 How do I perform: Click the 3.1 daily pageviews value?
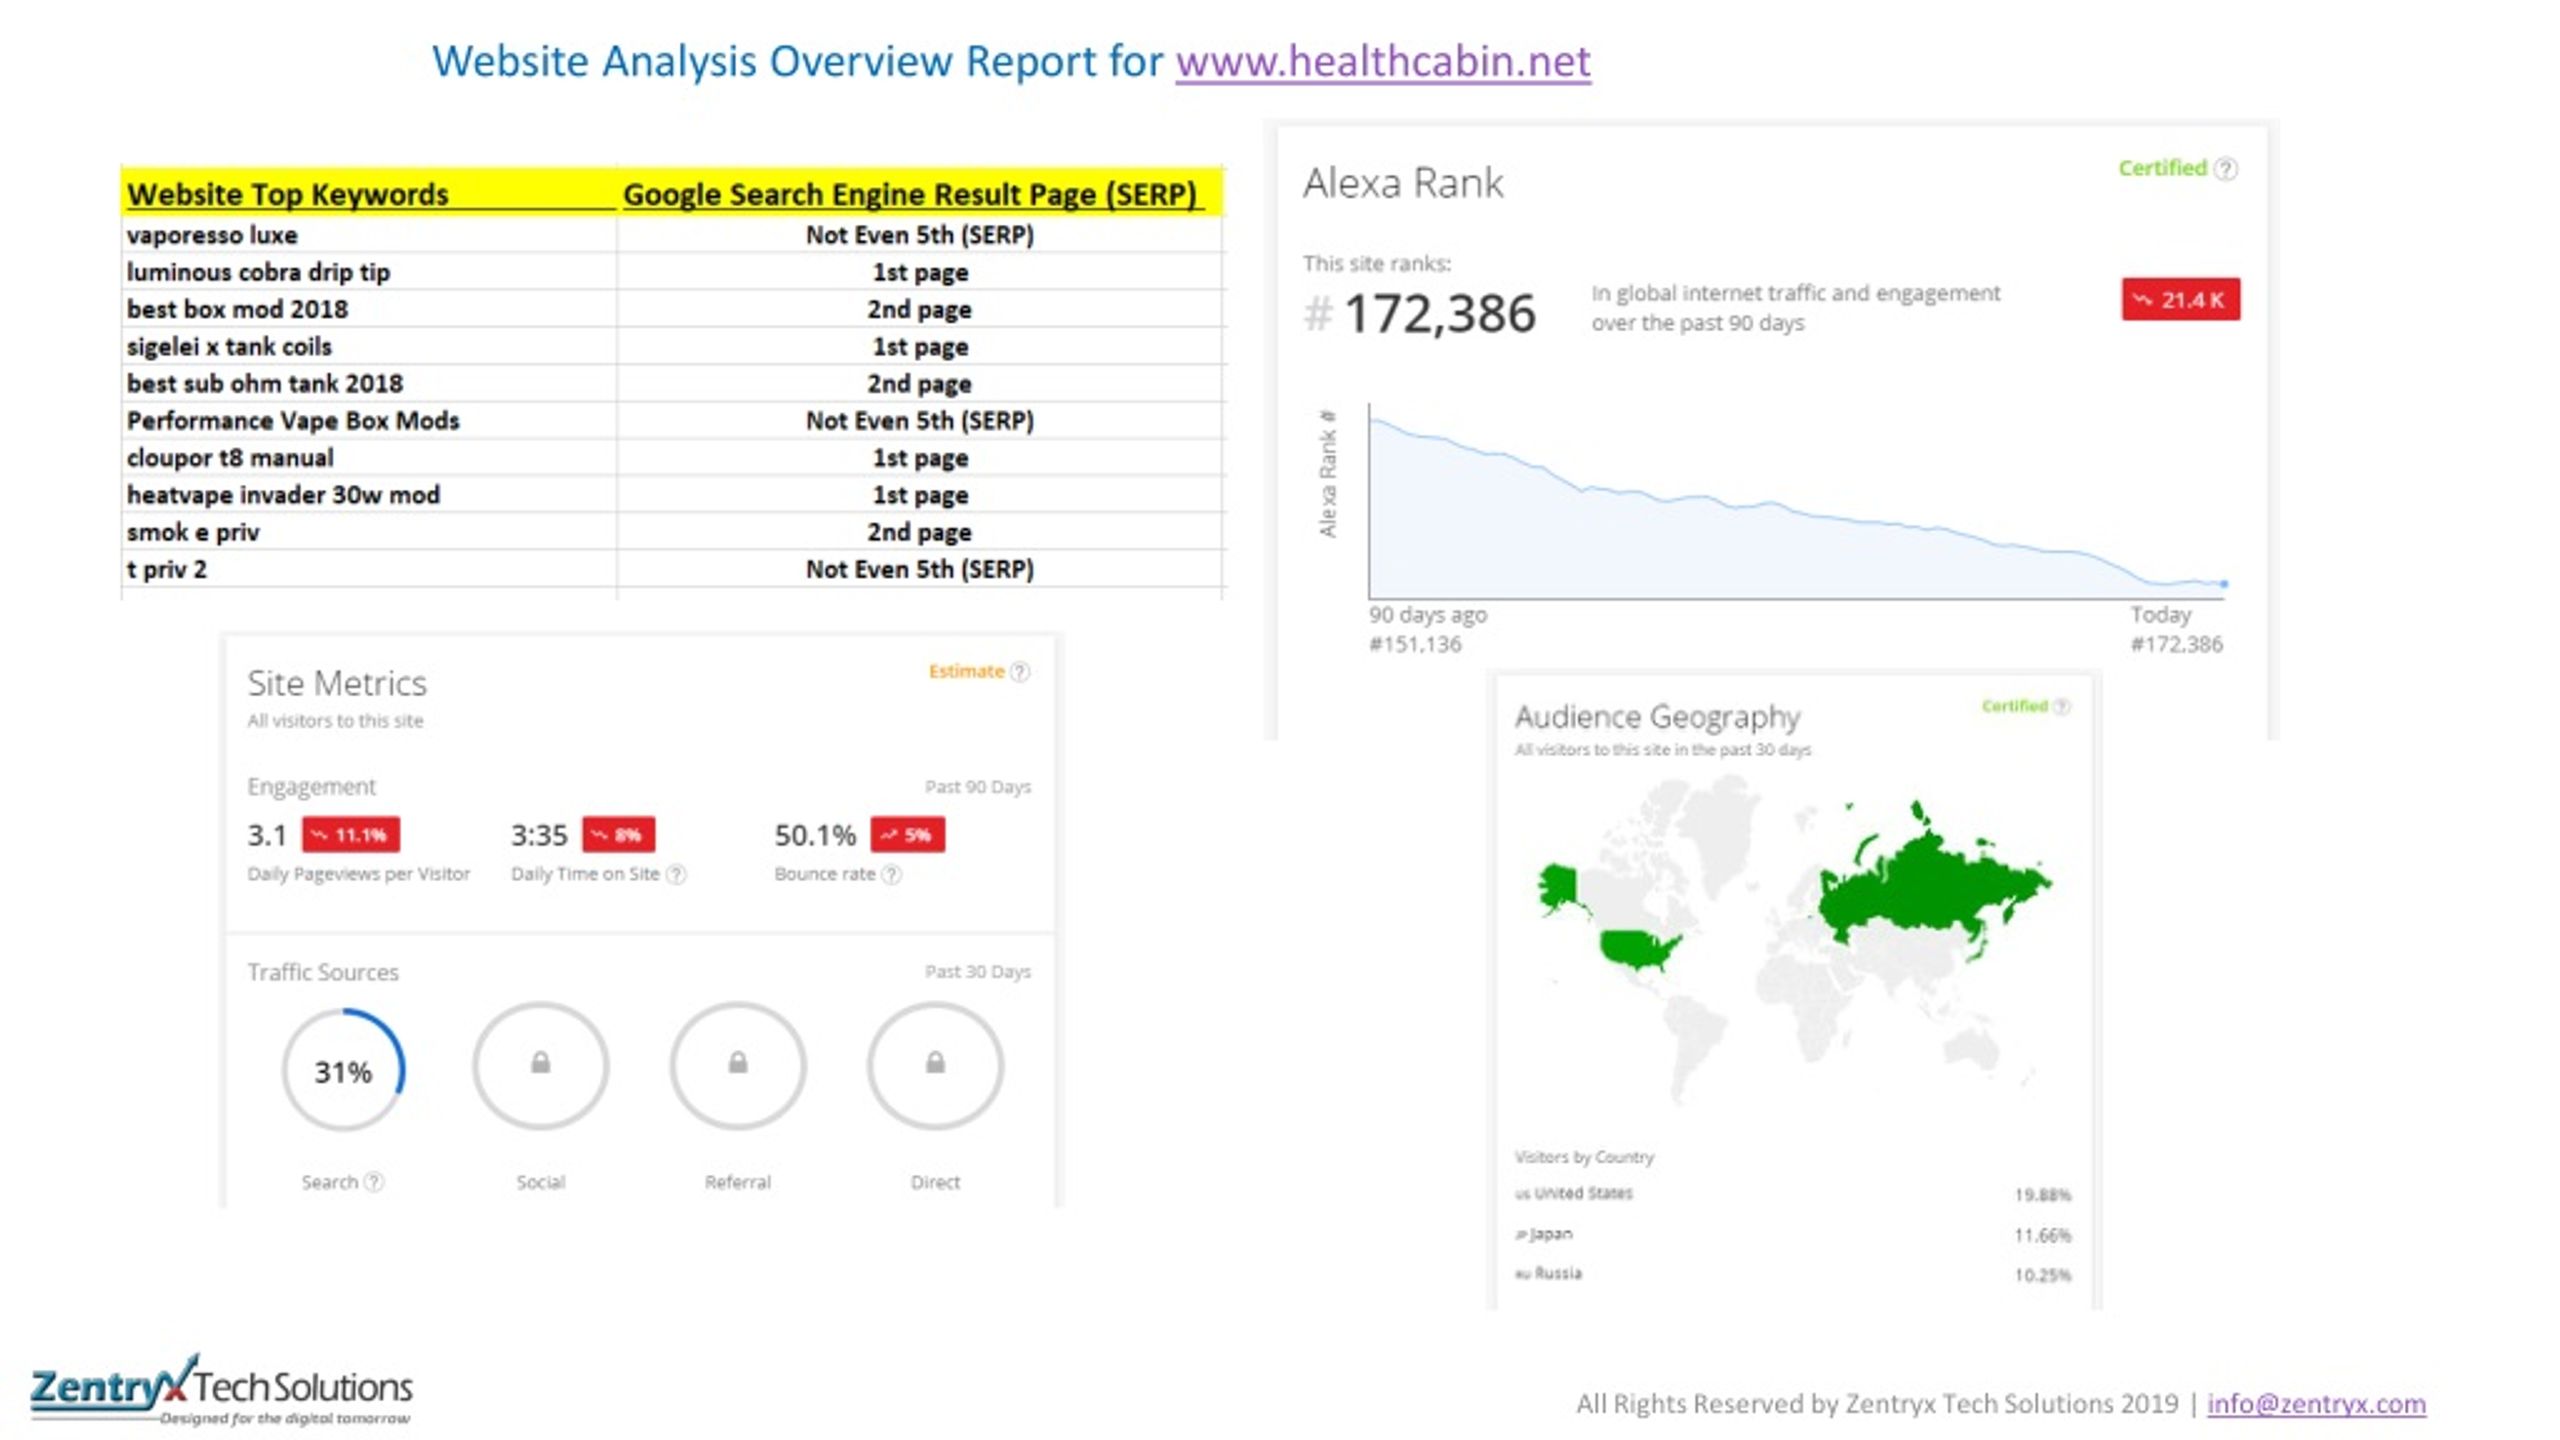tap(267, 835)
